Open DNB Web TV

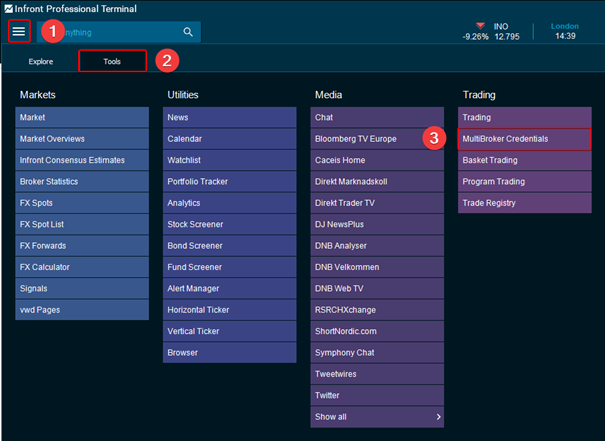(377, 289)
